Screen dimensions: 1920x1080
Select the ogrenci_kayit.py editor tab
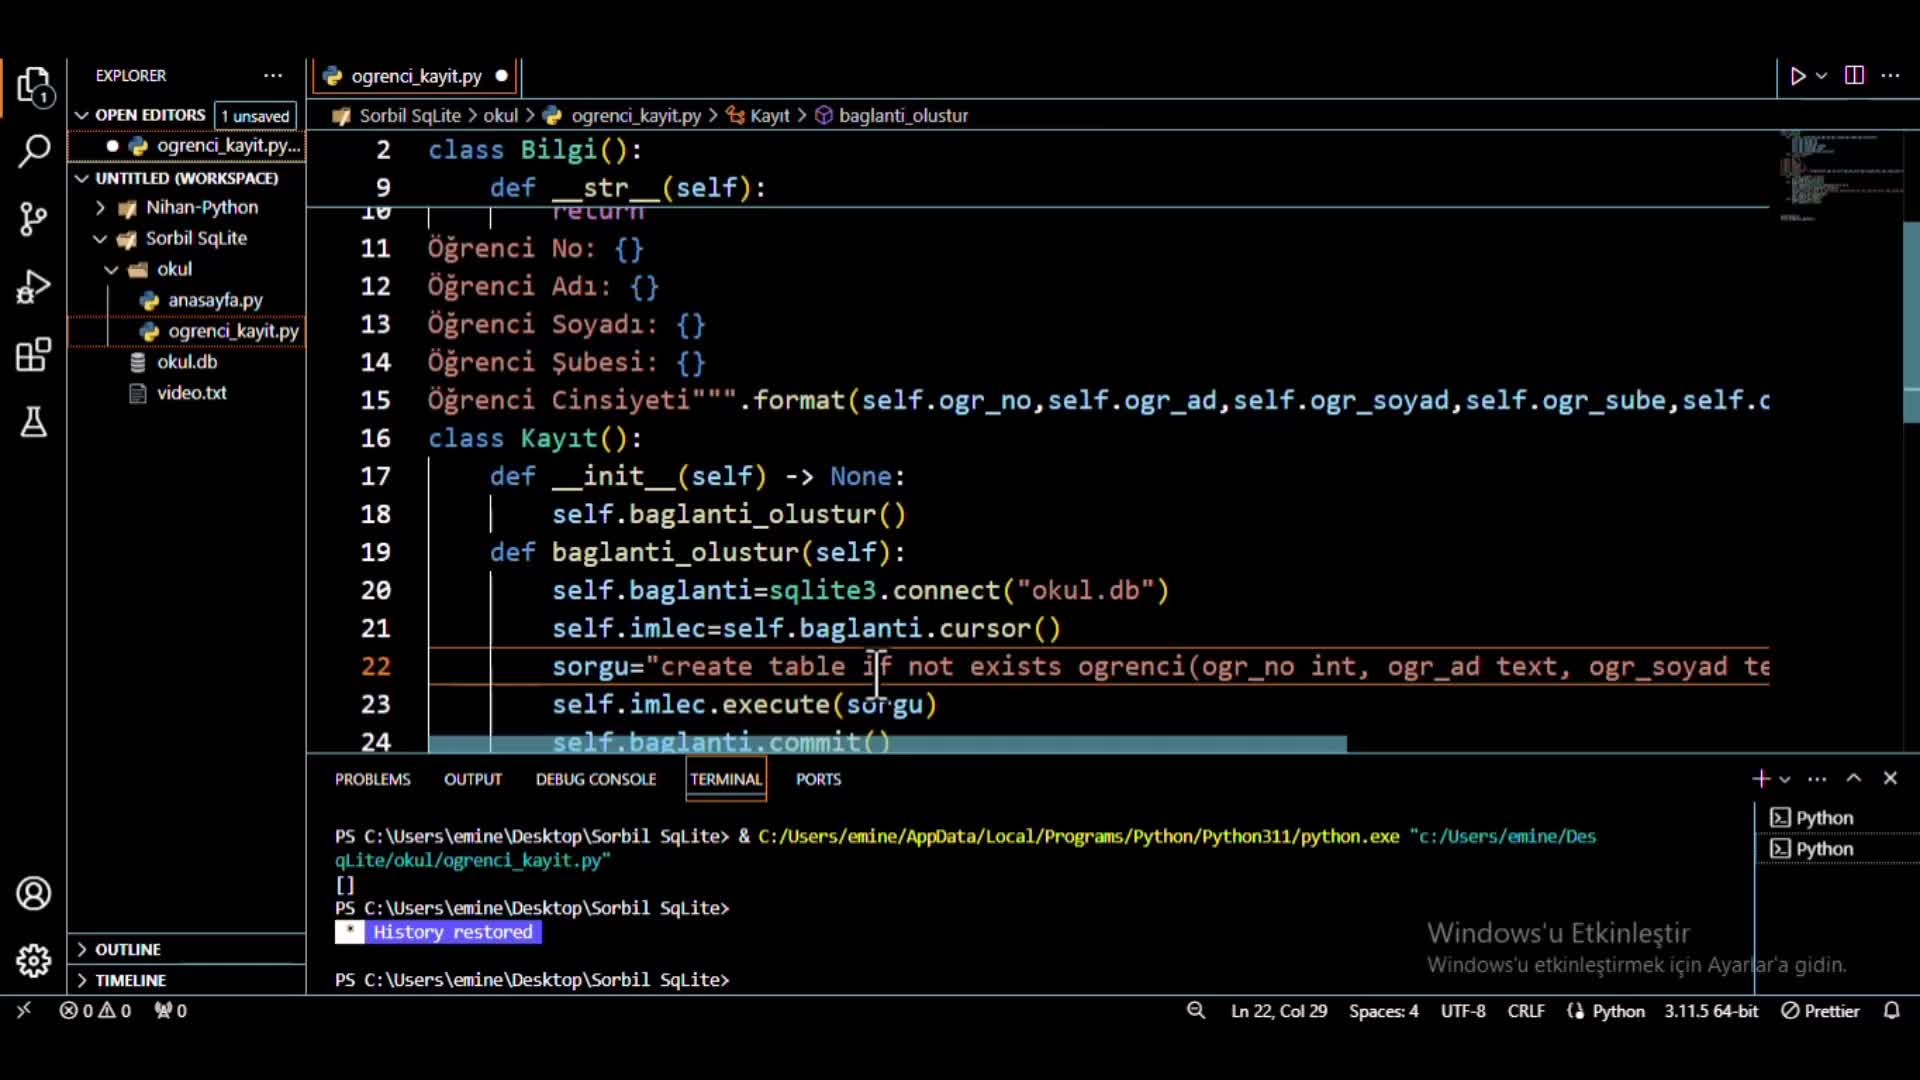(416, 76)
